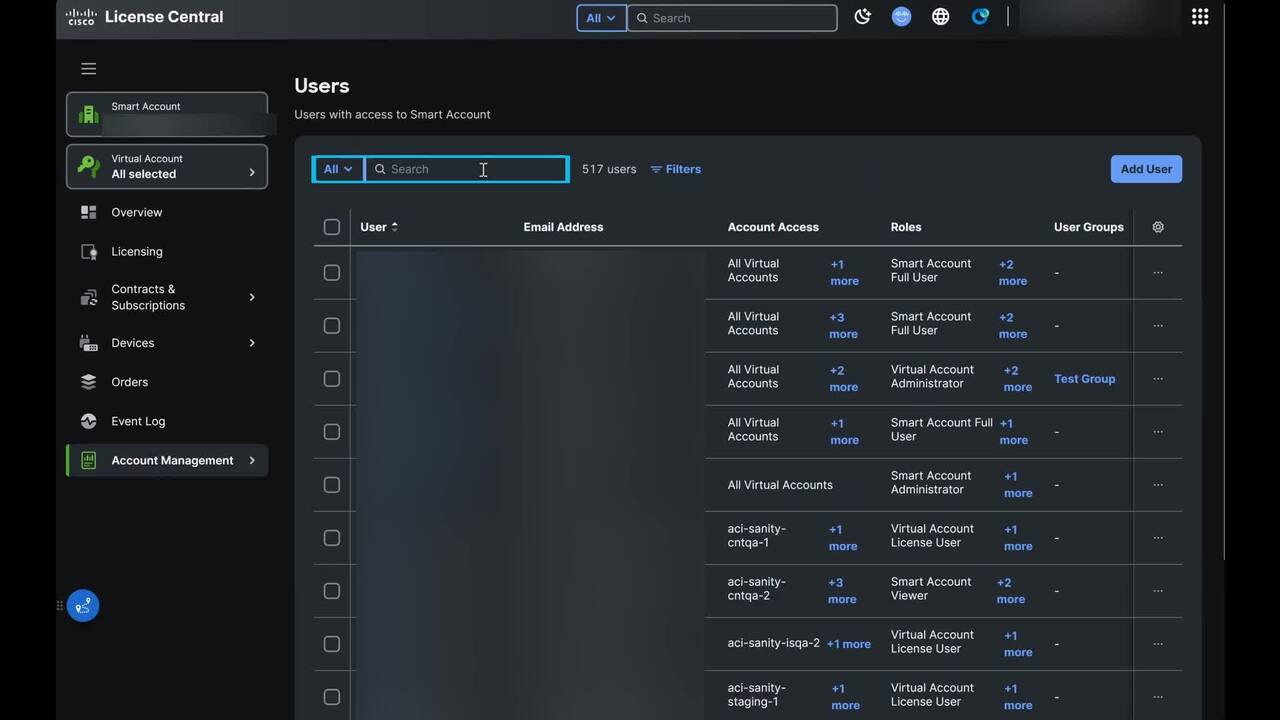
Task: Click the Event Log icon
Action: point(89,421)
